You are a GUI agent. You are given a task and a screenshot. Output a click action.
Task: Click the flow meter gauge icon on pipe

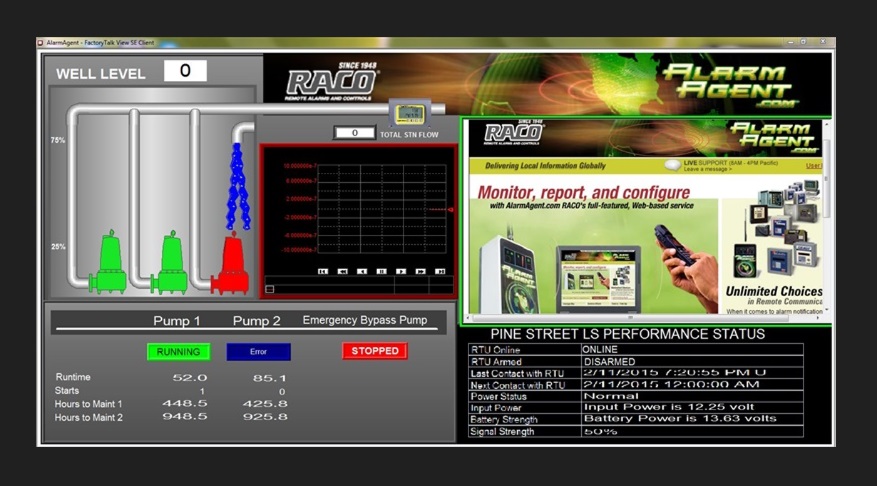(409, 114)
